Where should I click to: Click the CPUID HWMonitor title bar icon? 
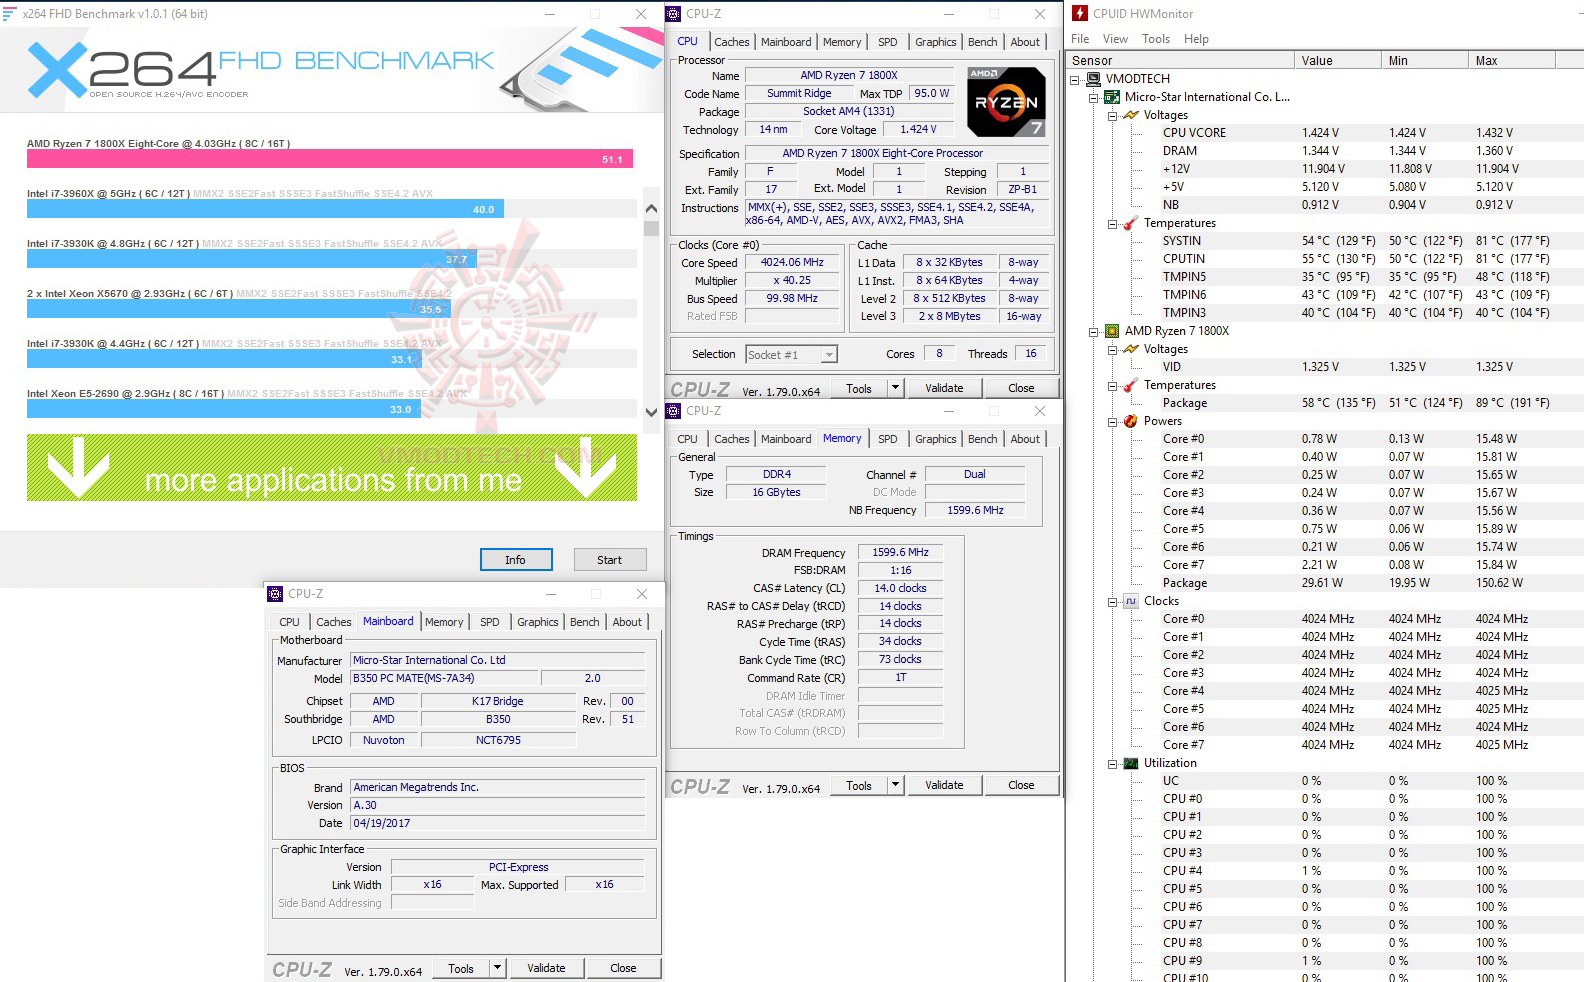[x=1080, y=13]
